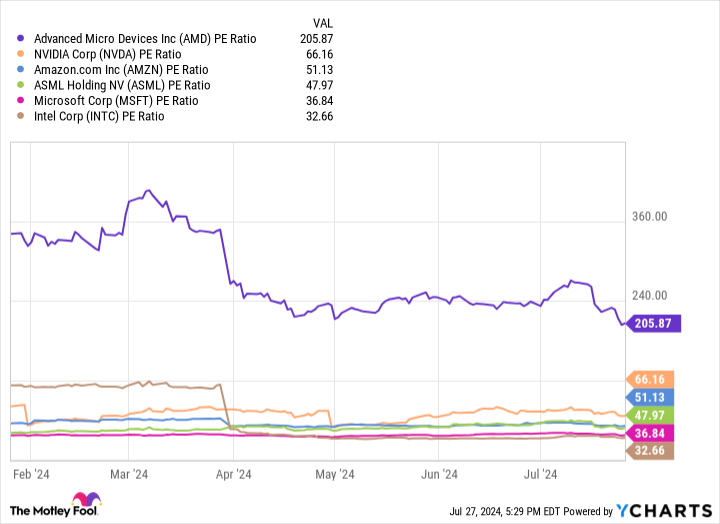
Task: Click the orange NVIDIA legend dot
Action: click(x=20, y=54)
